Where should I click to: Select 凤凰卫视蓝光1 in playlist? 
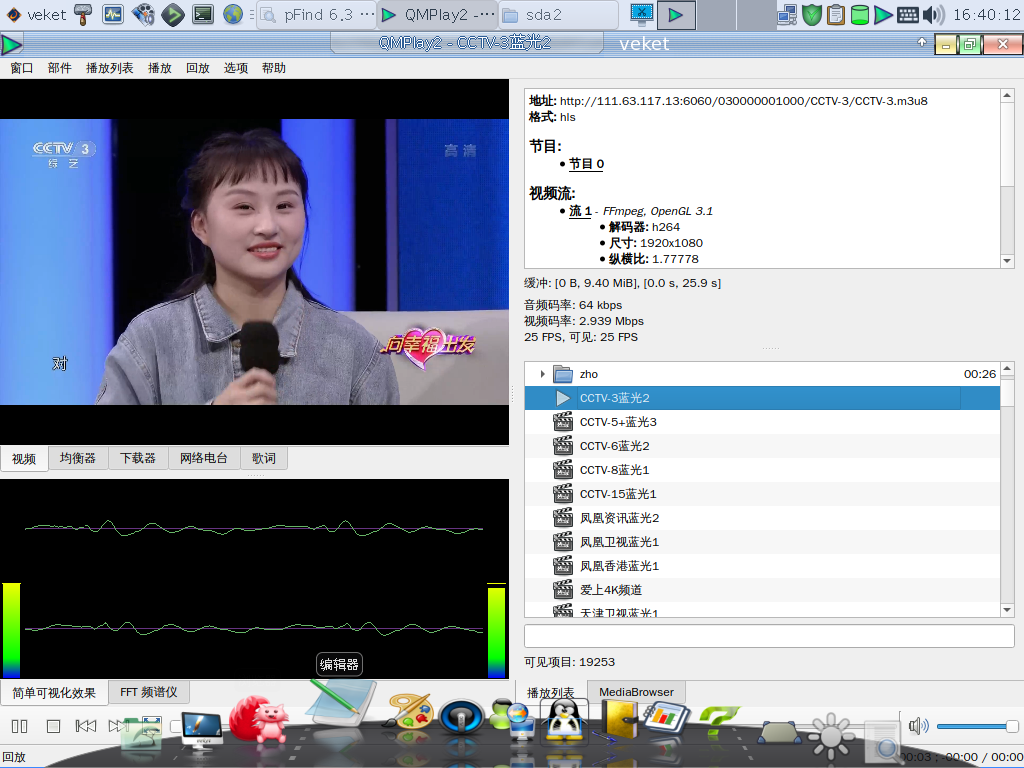pyautogui.click(x=762, y=542)
